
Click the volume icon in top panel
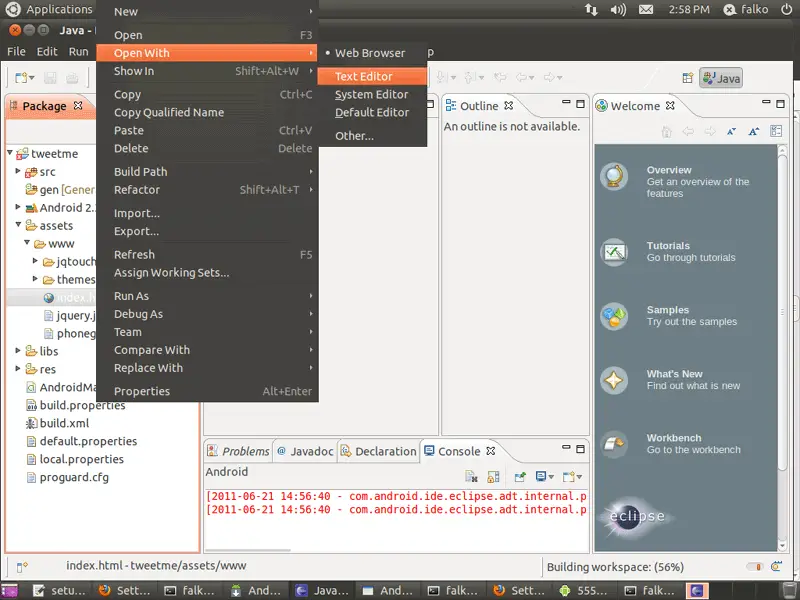618,10
